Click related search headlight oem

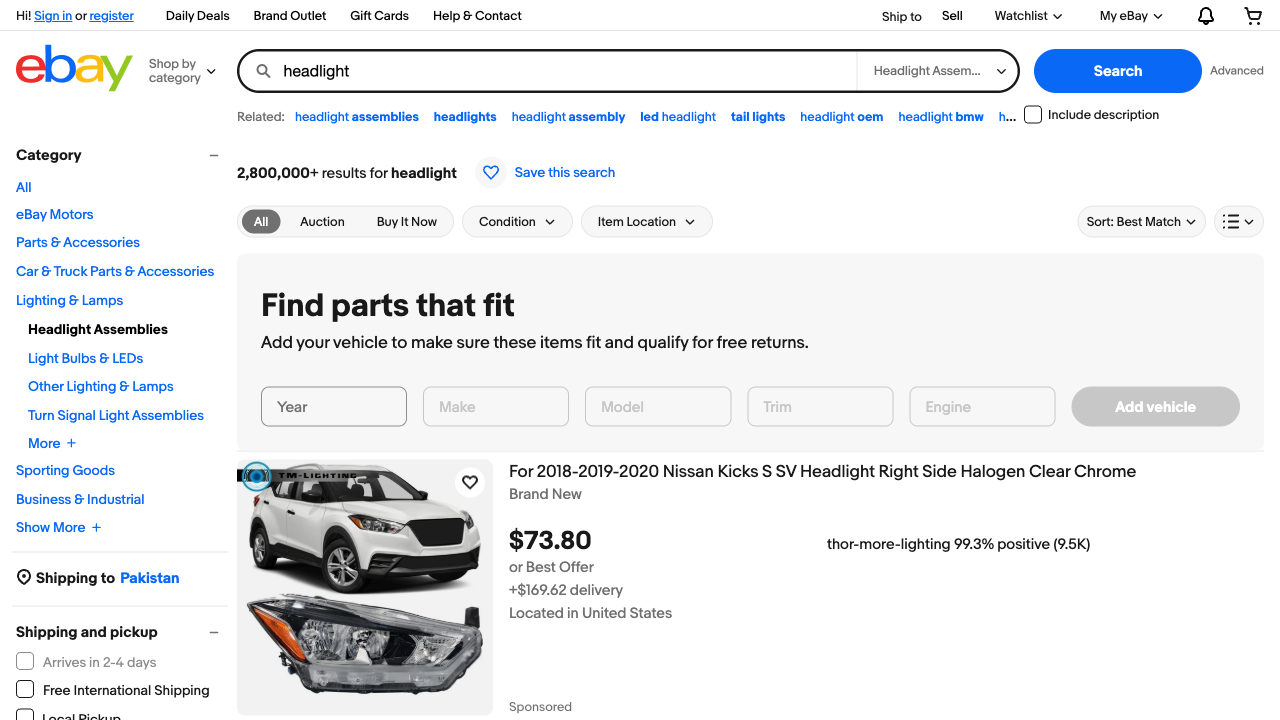click(842, 117)
